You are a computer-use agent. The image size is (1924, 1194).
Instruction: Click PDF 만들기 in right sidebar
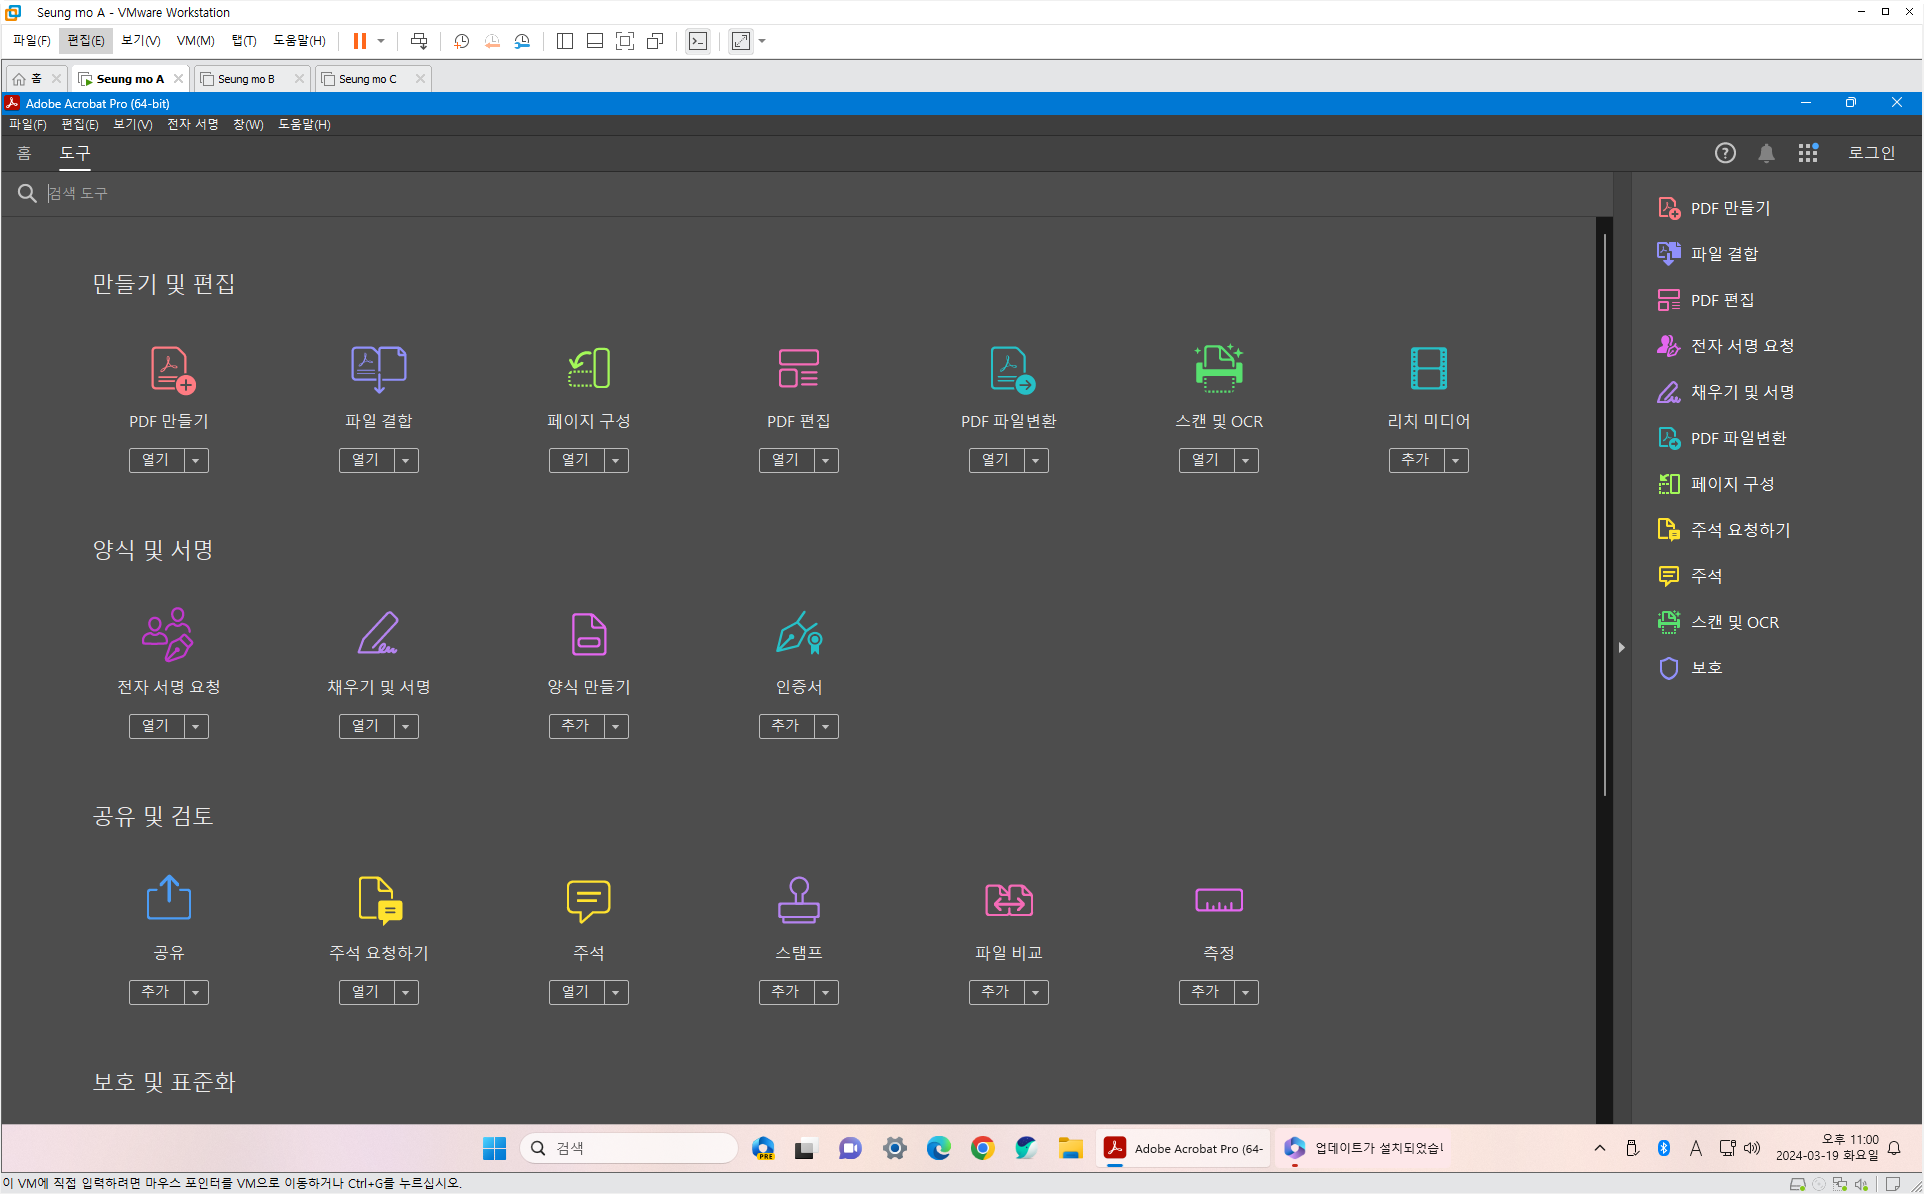pos(1714,208)
